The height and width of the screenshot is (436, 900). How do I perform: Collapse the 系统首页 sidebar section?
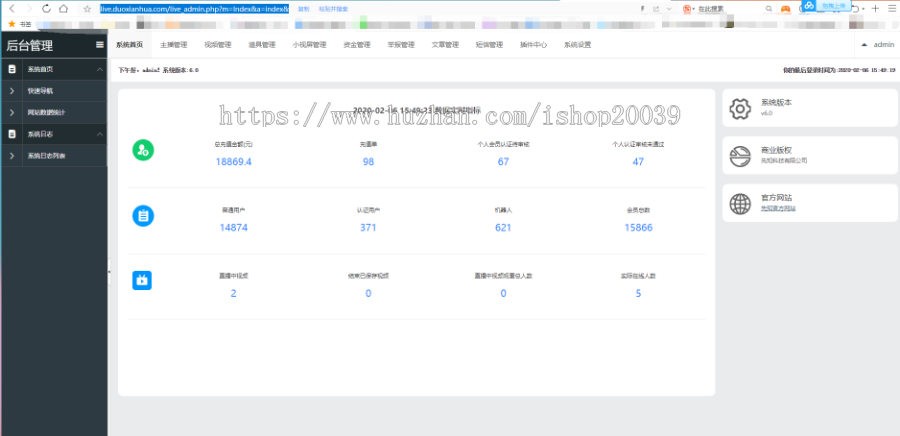click(x=99, y=69)
